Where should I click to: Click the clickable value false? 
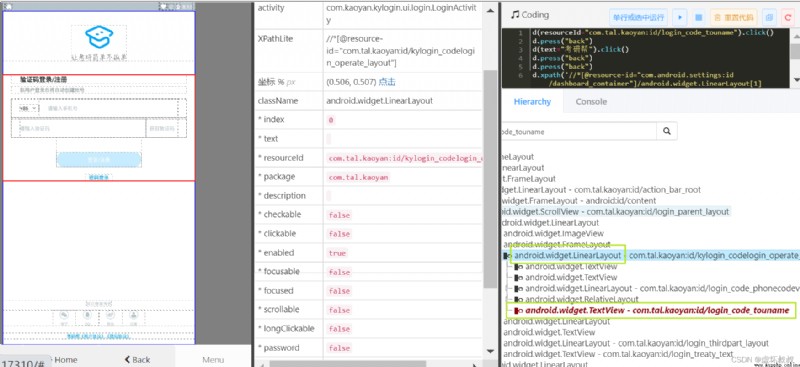339,234
